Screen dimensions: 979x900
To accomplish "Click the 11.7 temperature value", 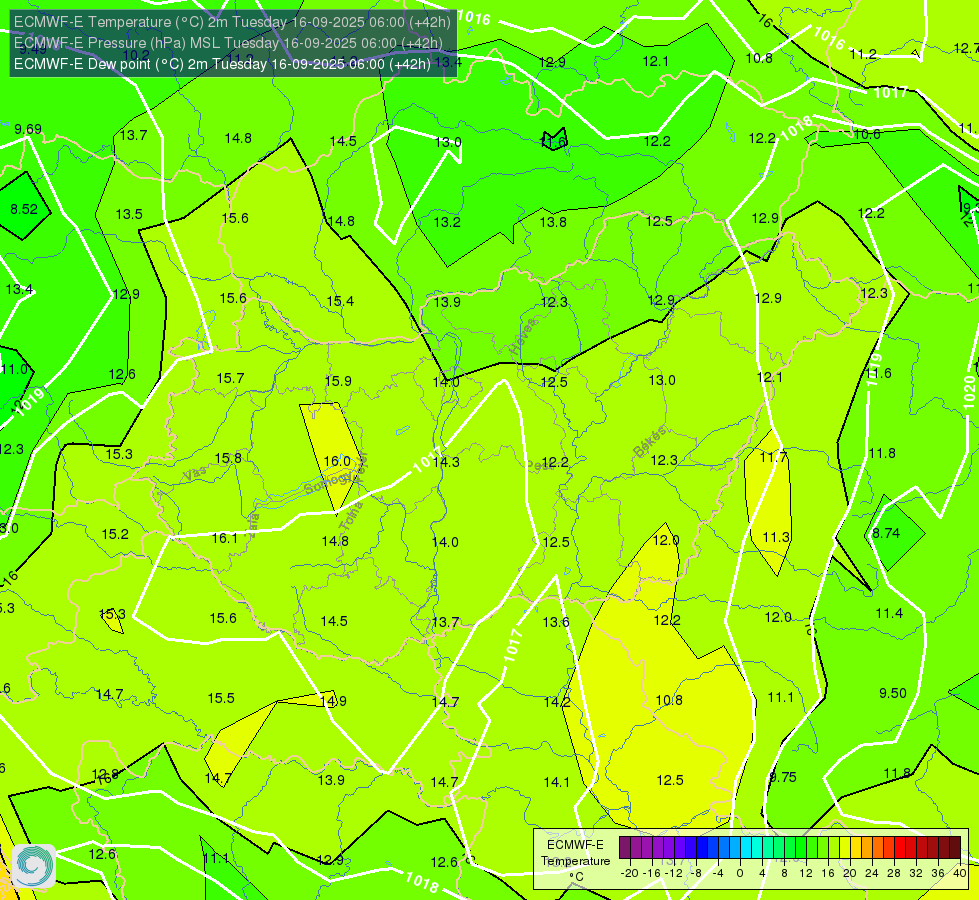I will (x=774, y=457).
